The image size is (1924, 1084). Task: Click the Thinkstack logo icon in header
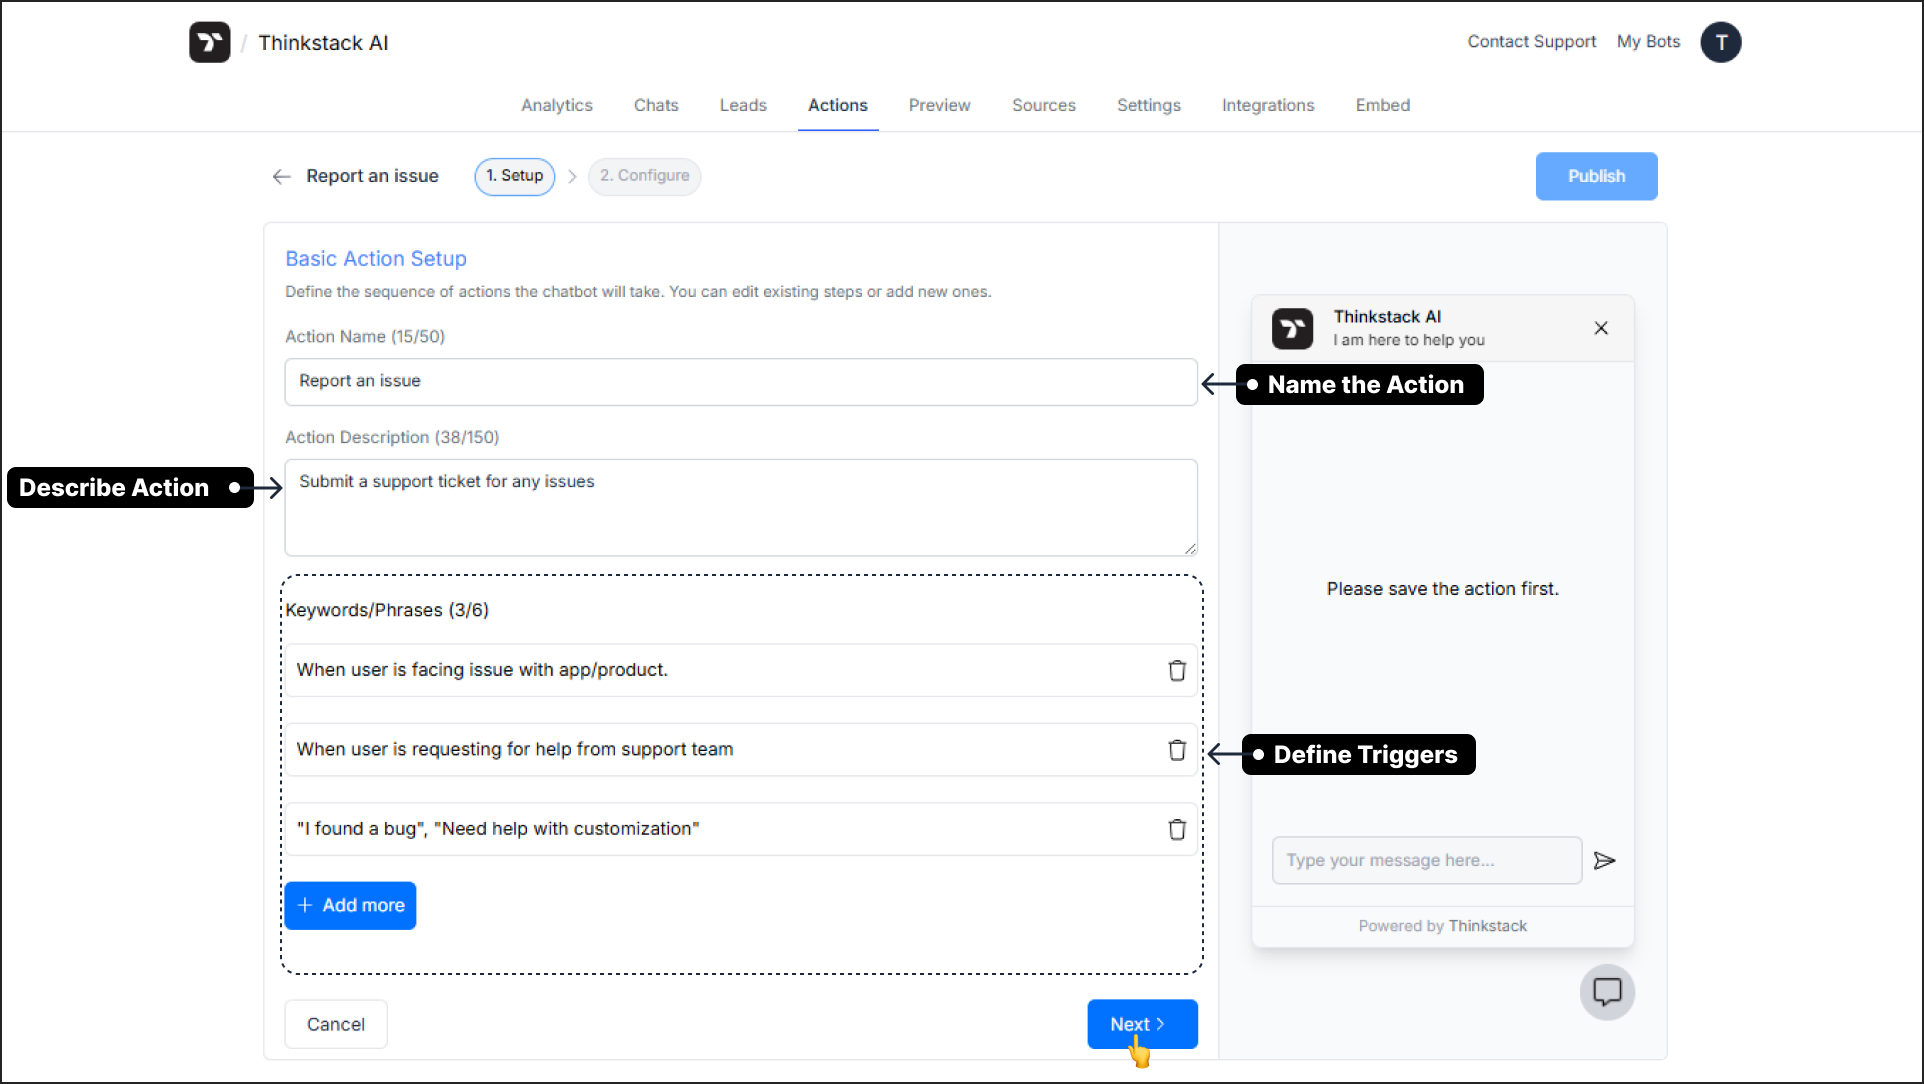click(x=209, y=42)
